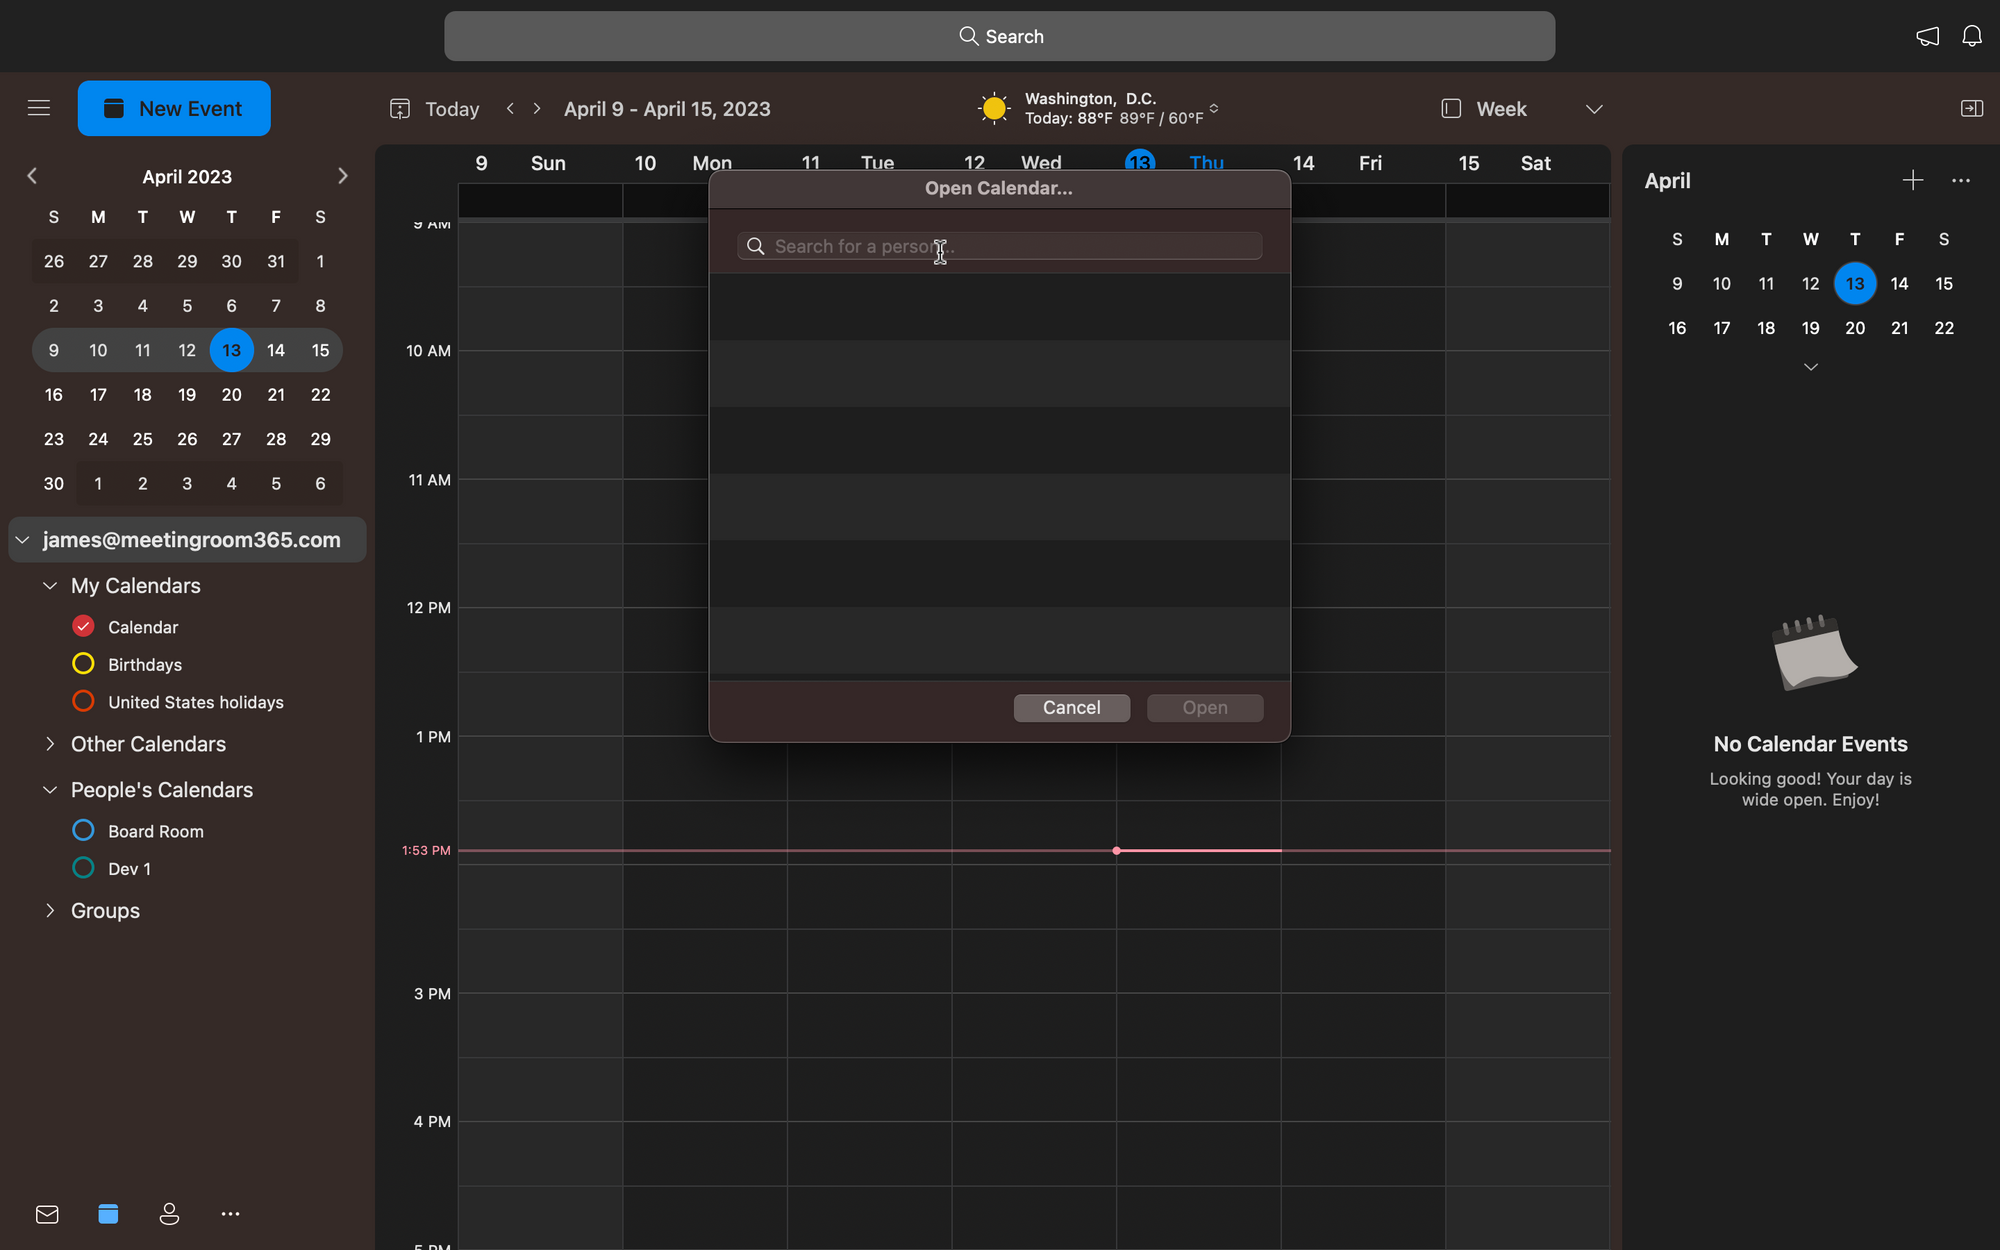Open more options ellipsis in April panel
Image resolution: width=2000 pixels, height=1250 pixels.
coord(1960,180)
